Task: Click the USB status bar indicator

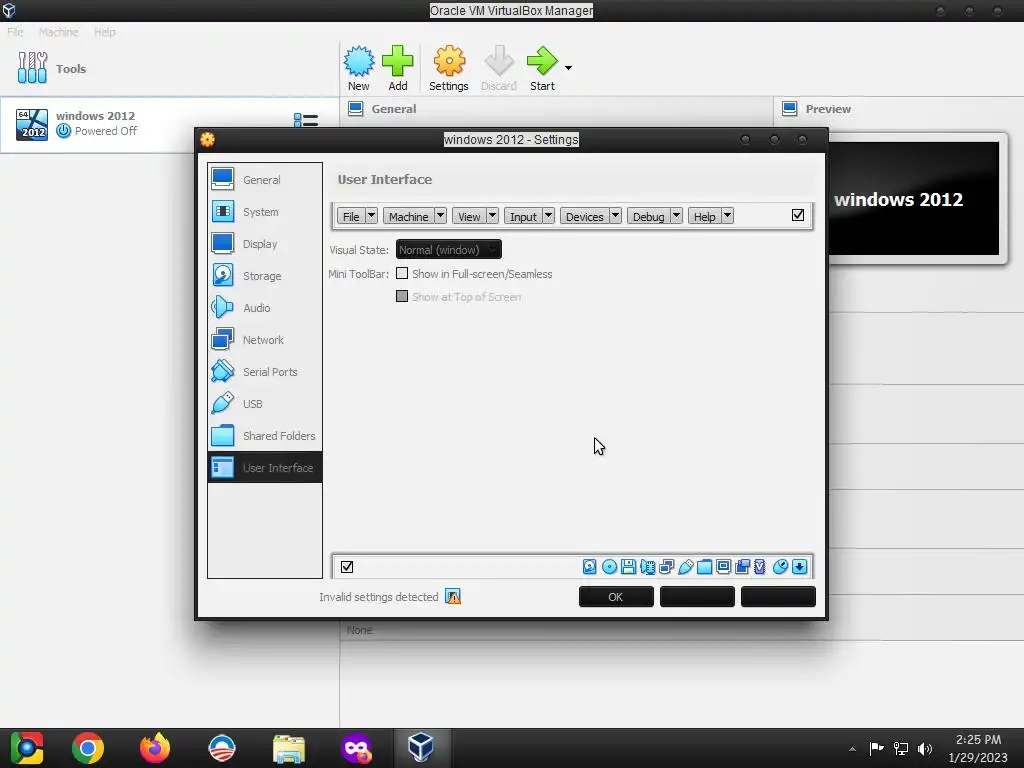Action: pos(686,567)
